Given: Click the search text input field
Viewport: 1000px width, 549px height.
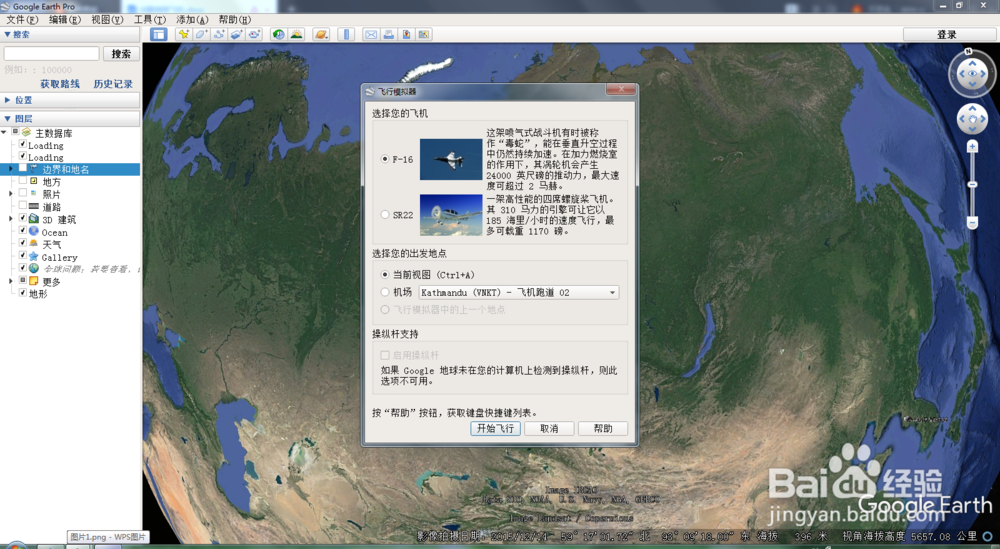Looking at the screenshot, I should pos(52,54).
